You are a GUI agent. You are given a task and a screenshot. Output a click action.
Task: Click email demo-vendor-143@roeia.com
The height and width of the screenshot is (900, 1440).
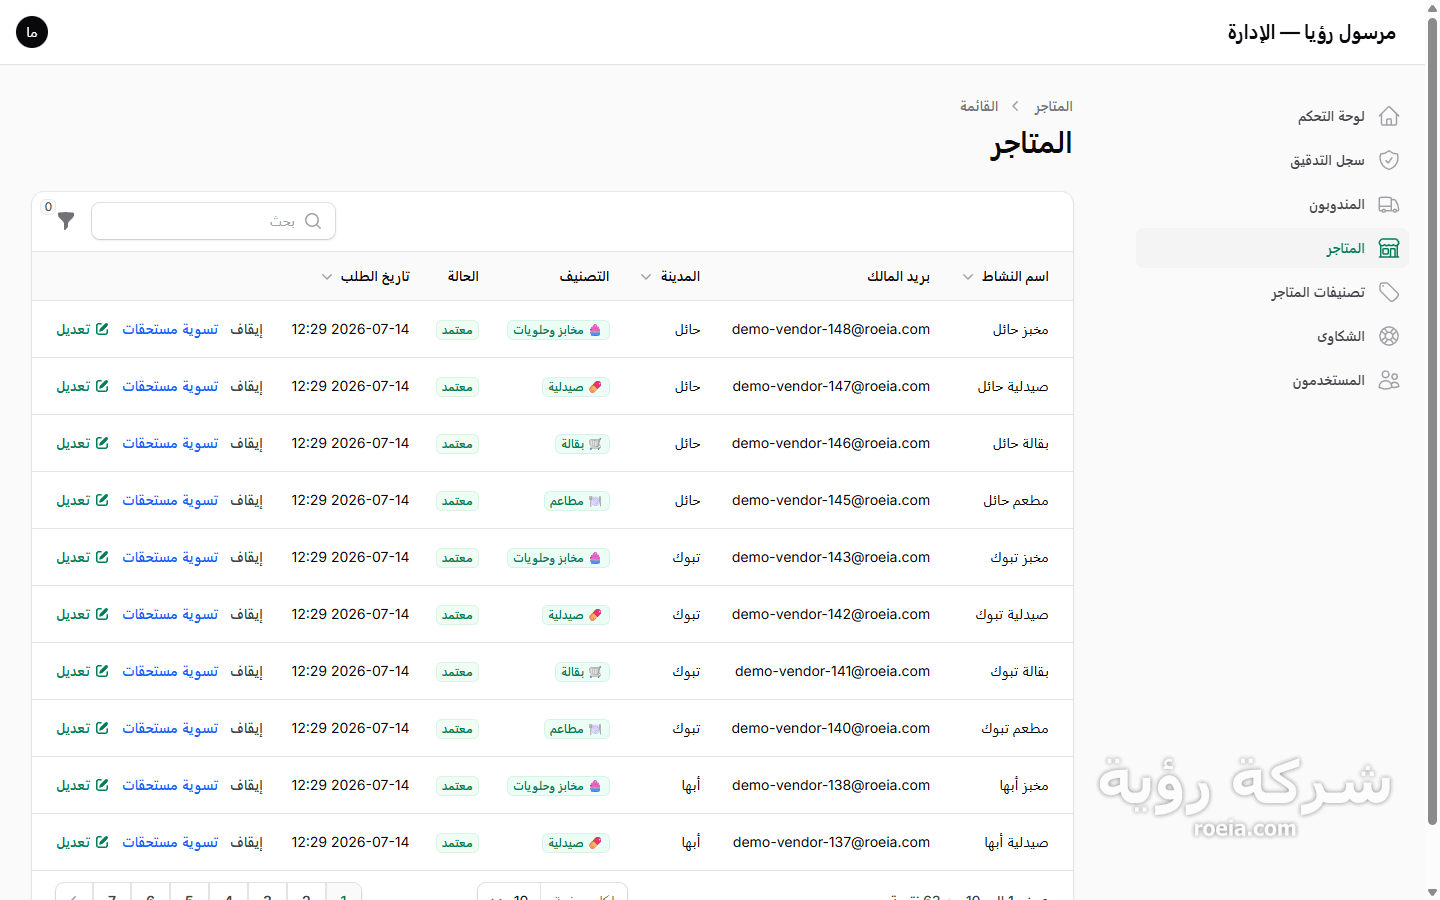[x=831, y=557]
